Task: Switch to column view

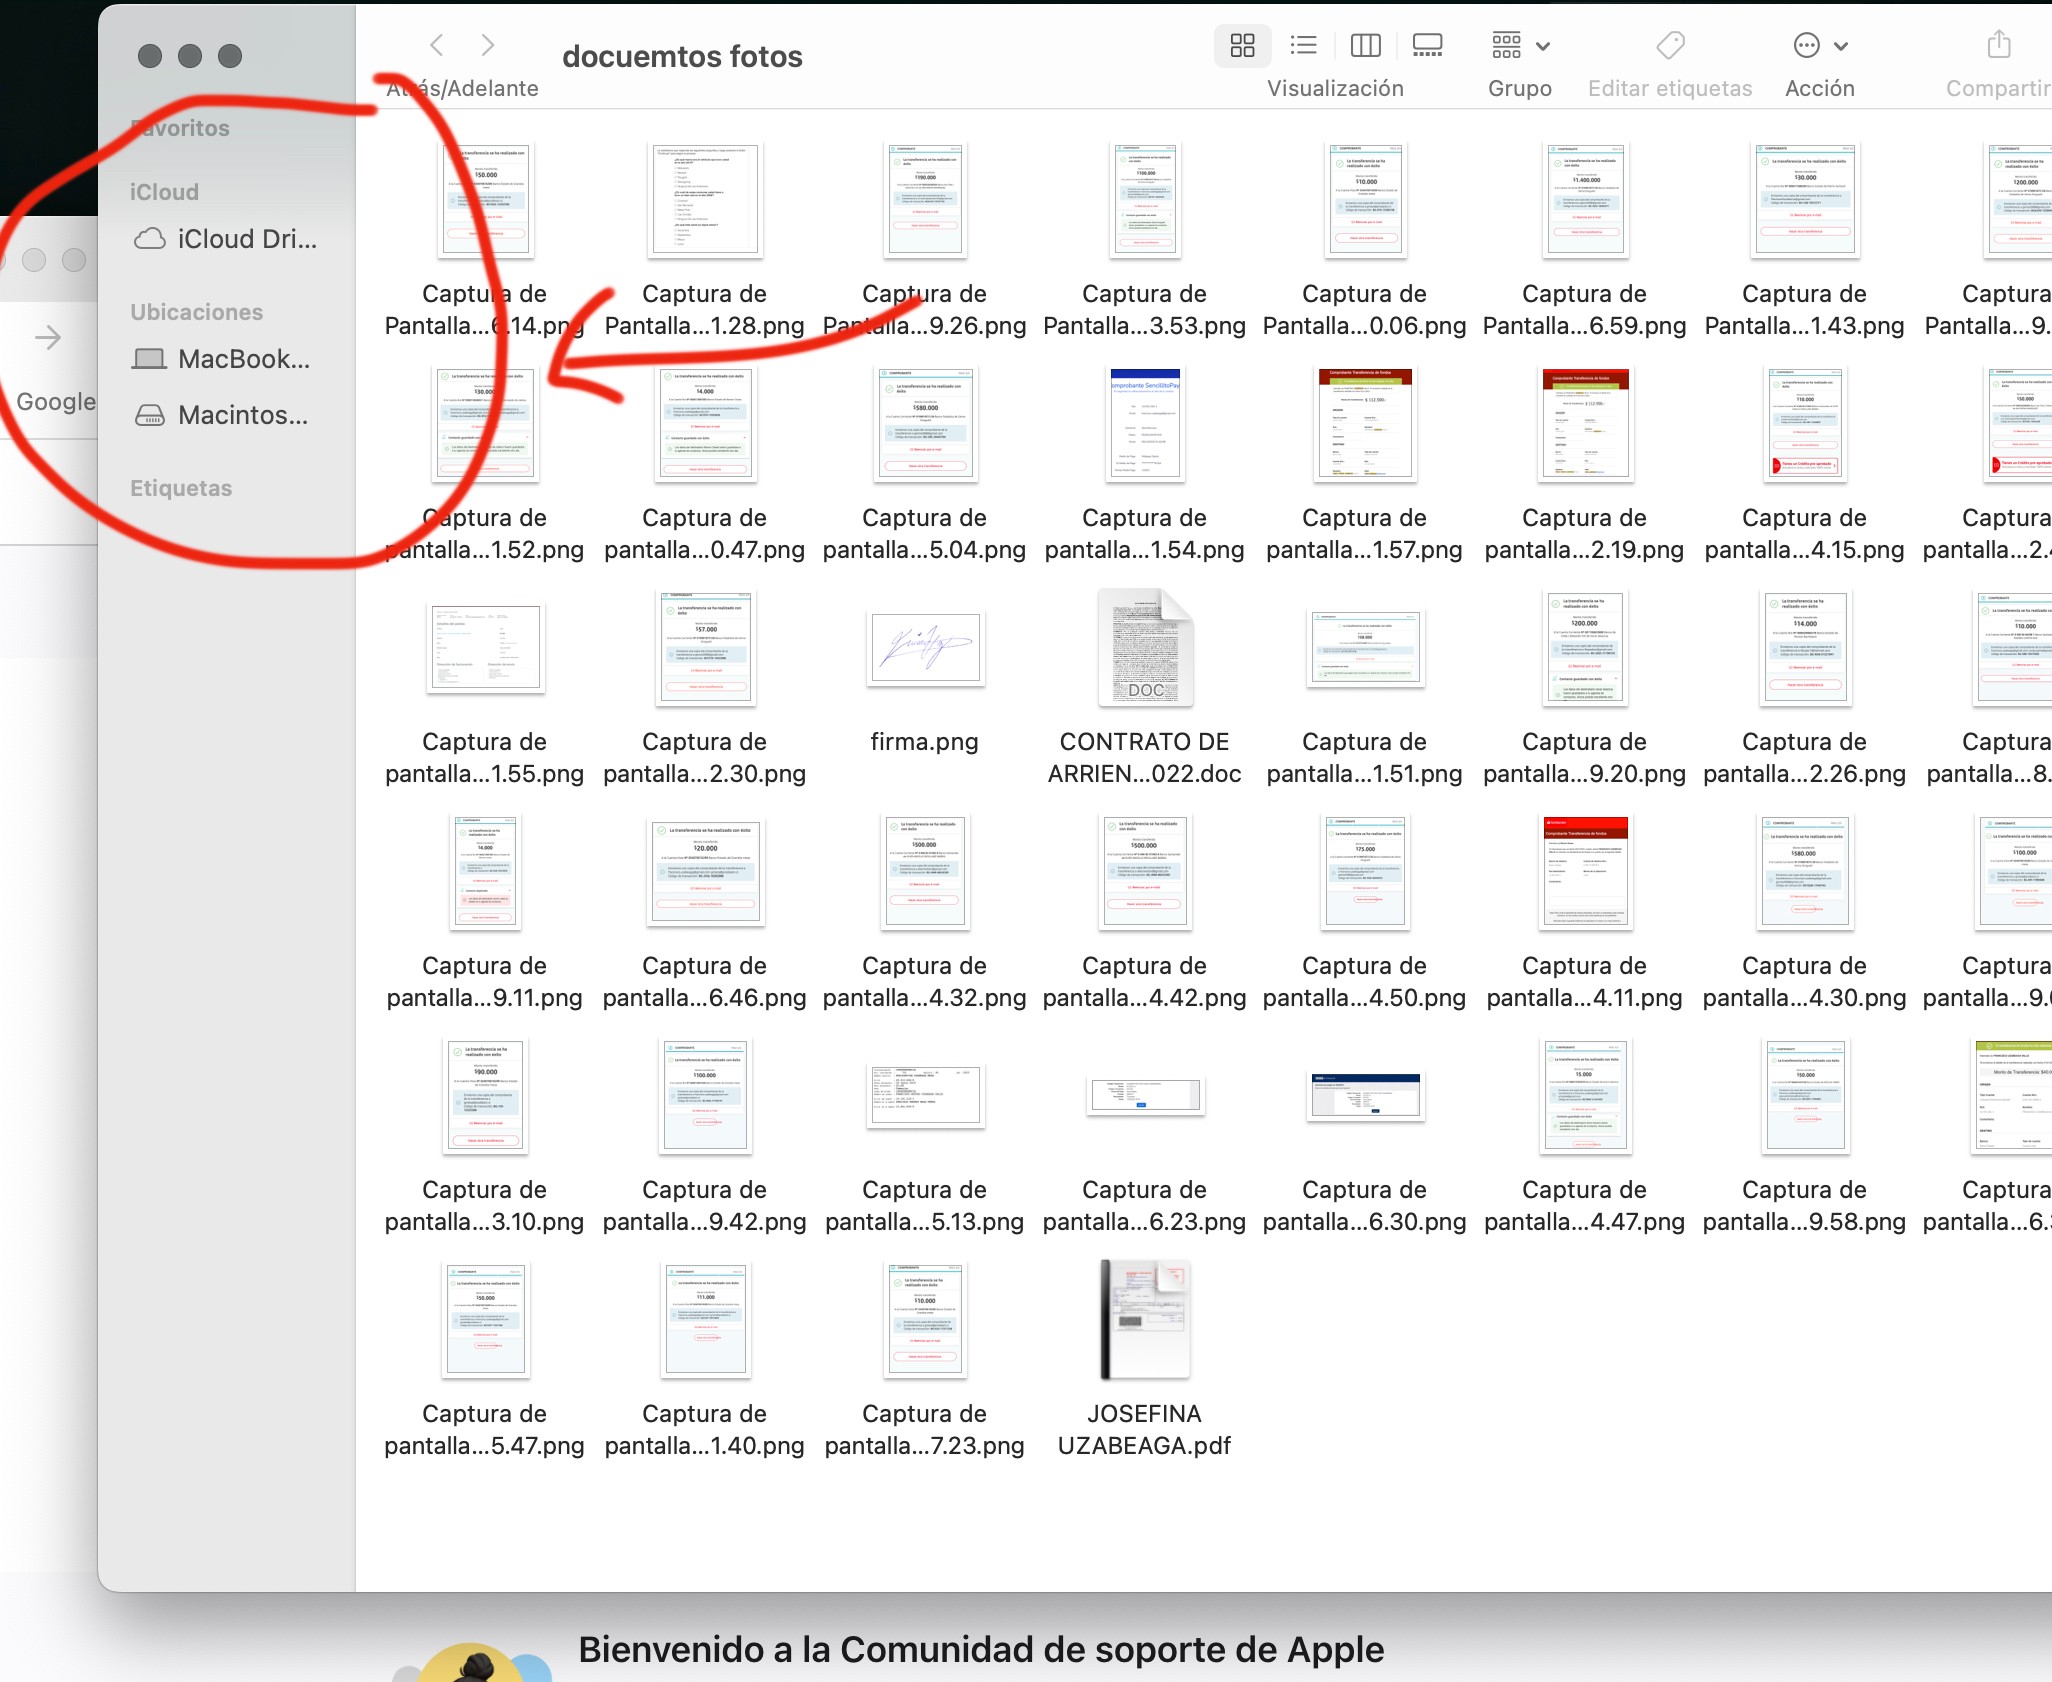Action: click(x=1365, y=46)
